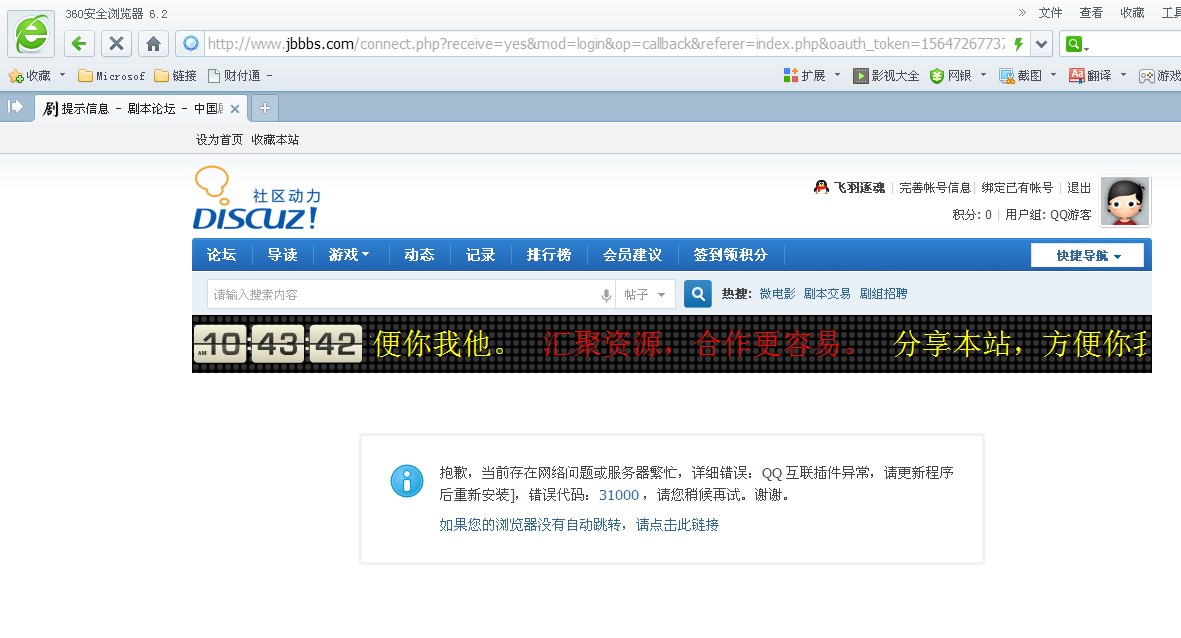Expand the 网银 dropdown arrow
The height and width of the screenshot is (638, 1181).
[983, 75]
